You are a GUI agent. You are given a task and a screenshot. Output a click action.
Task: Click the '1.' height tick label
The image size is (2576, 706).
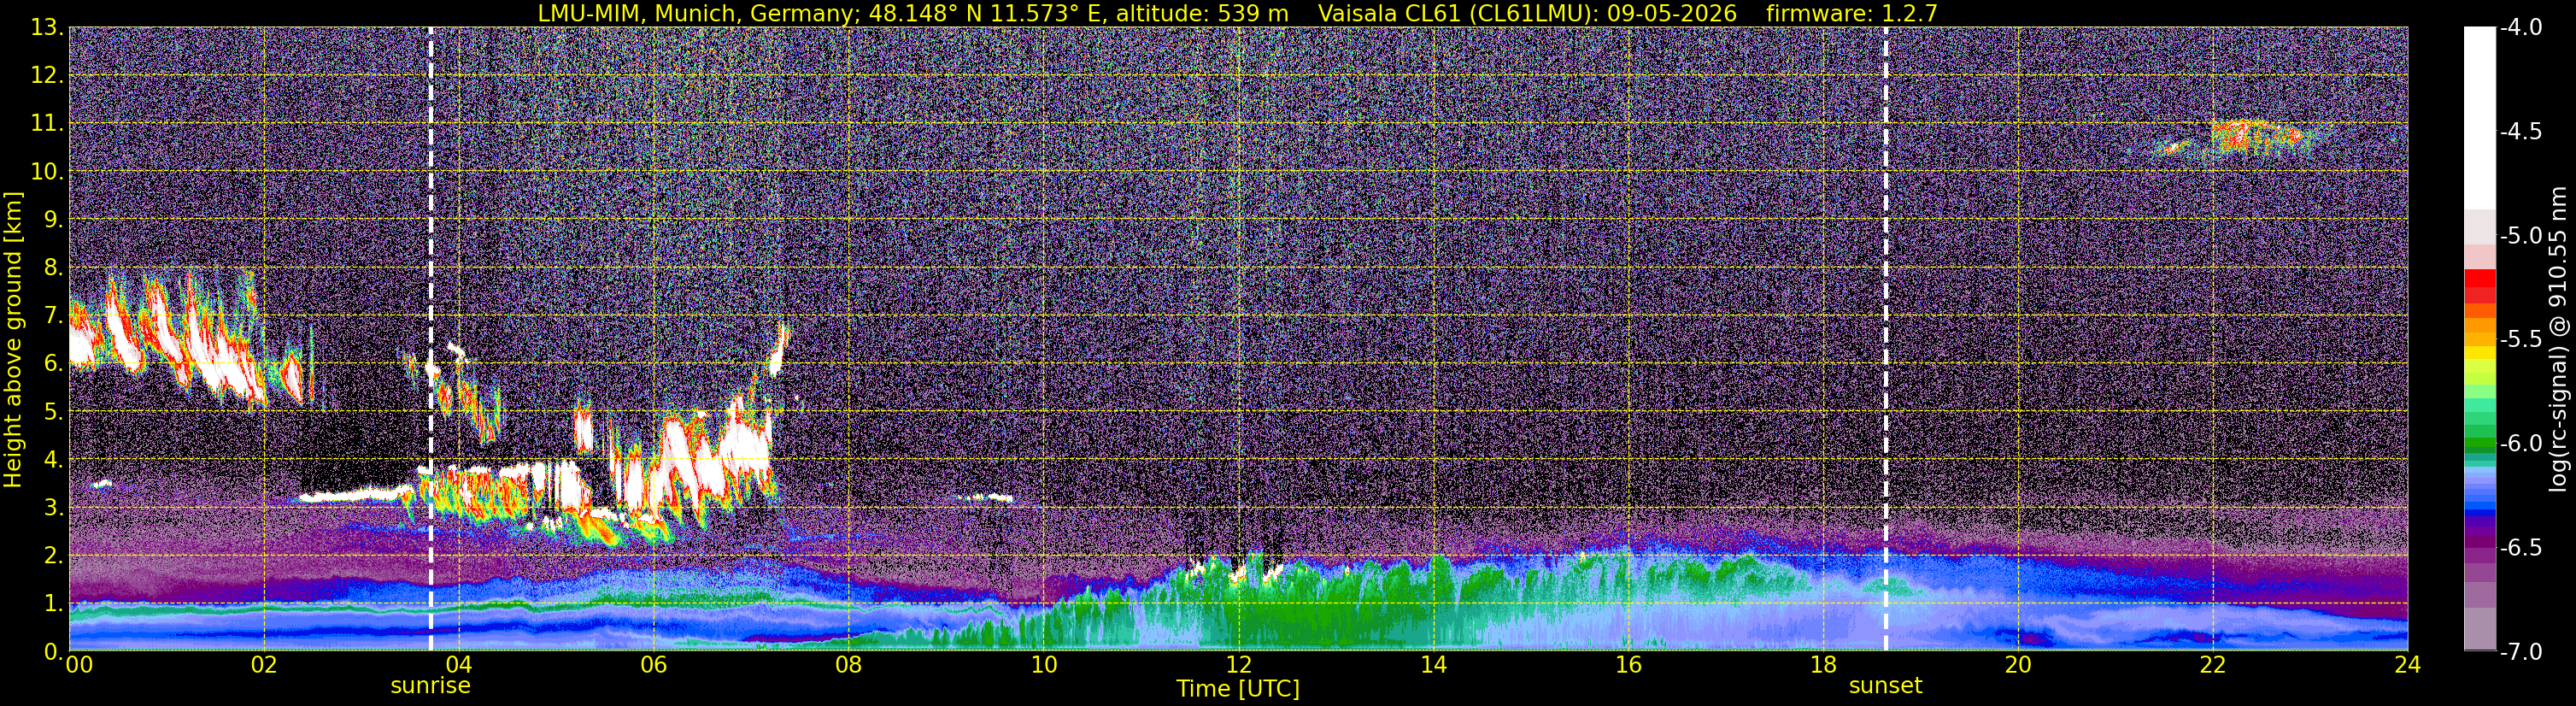(53, 604)
